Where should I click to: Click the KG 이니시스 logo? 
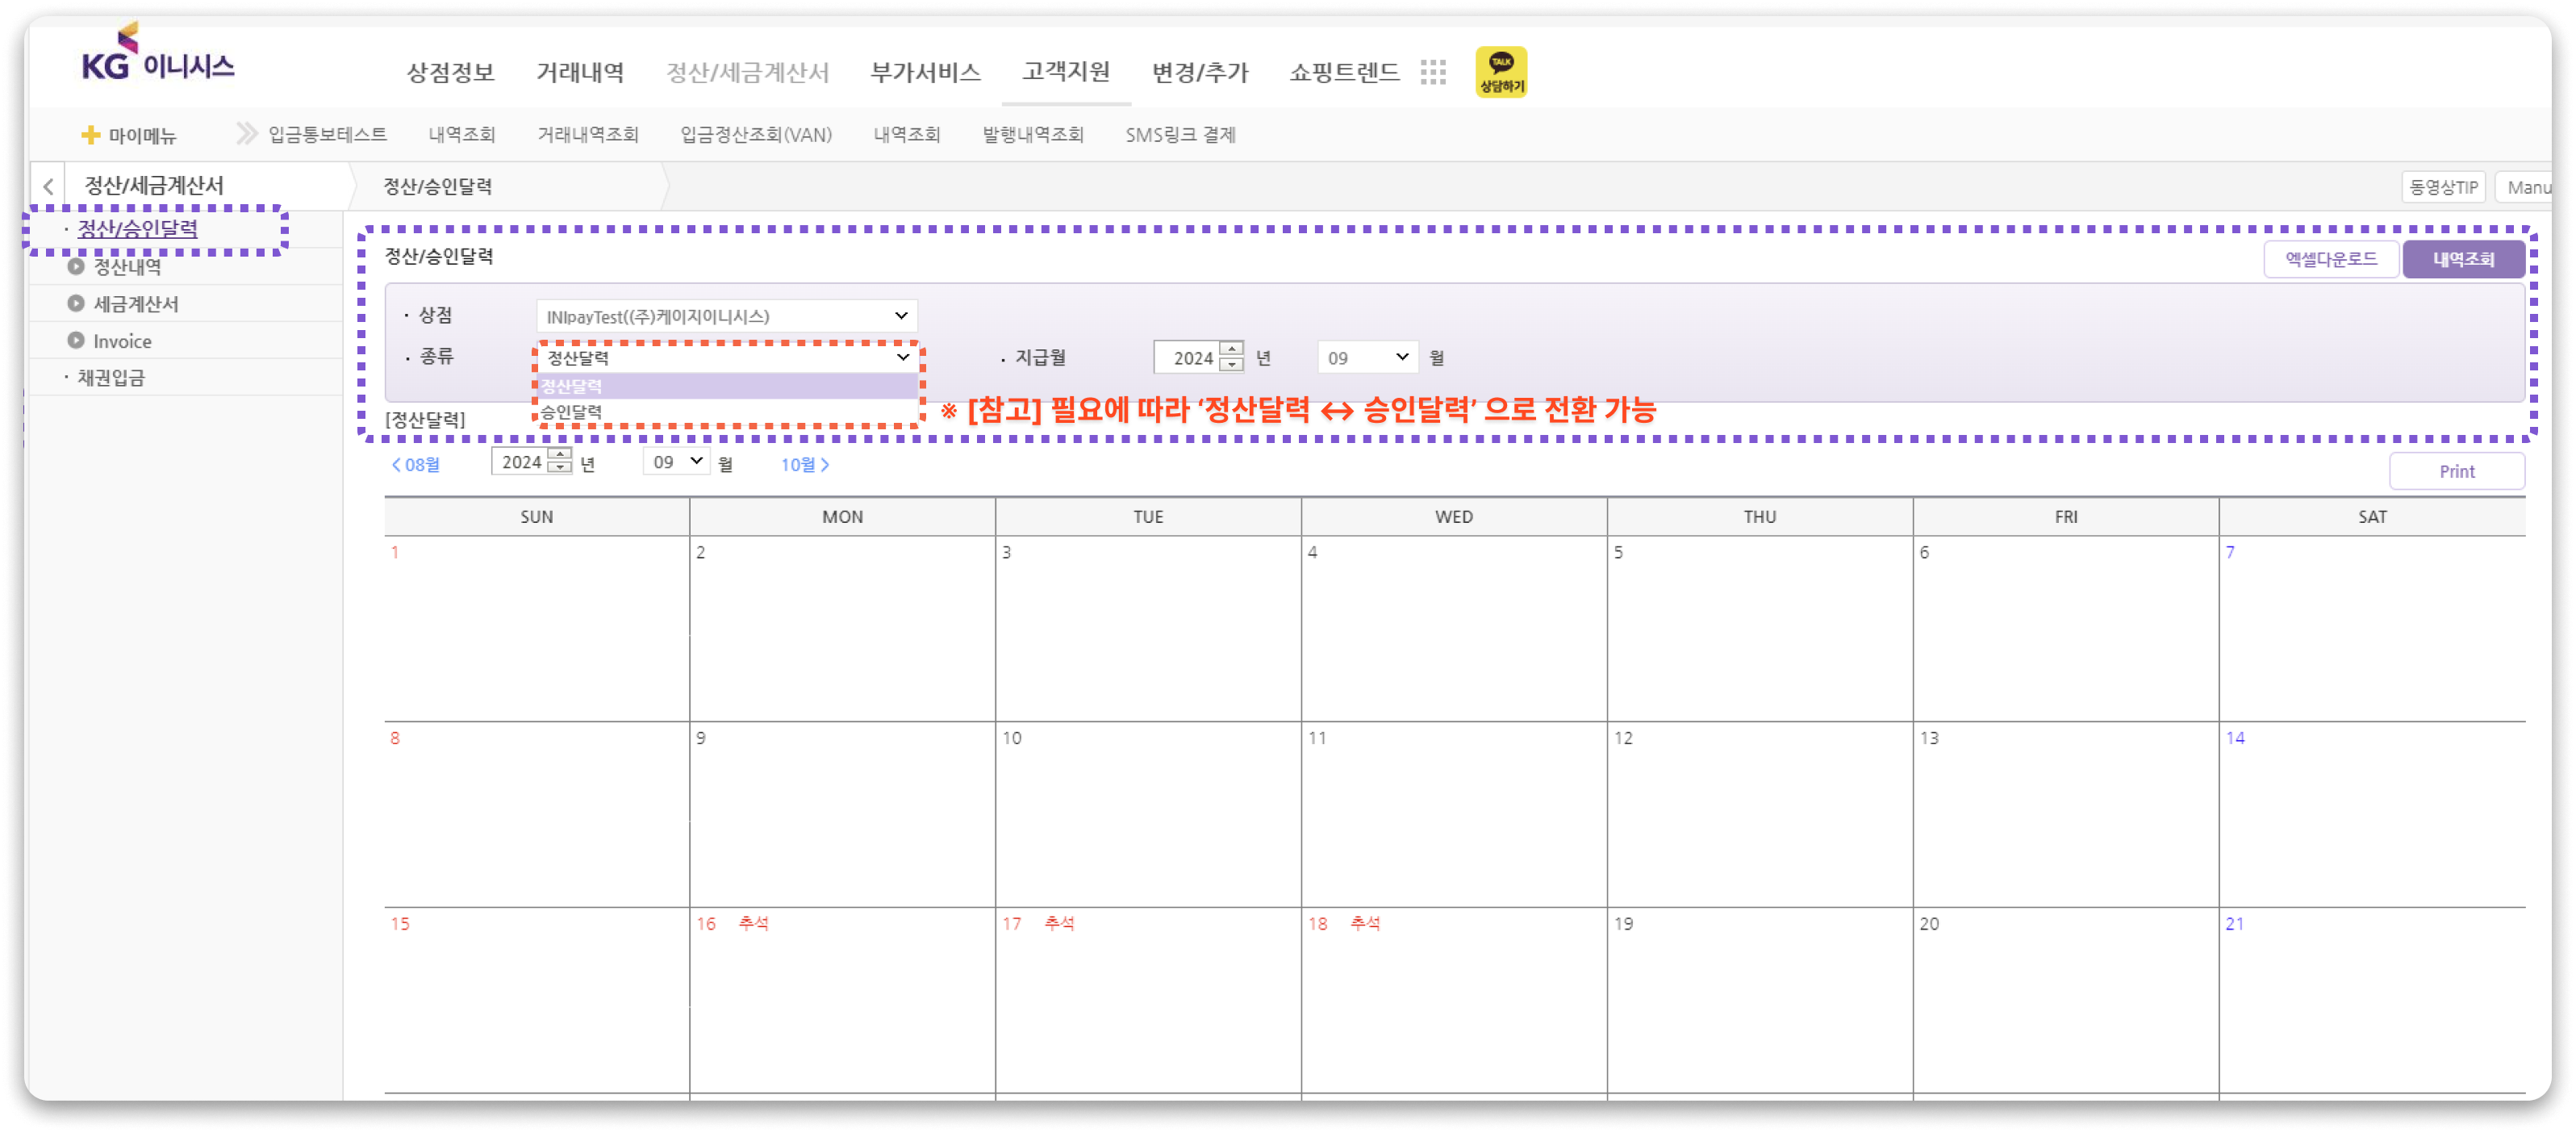tap(158, 55)
